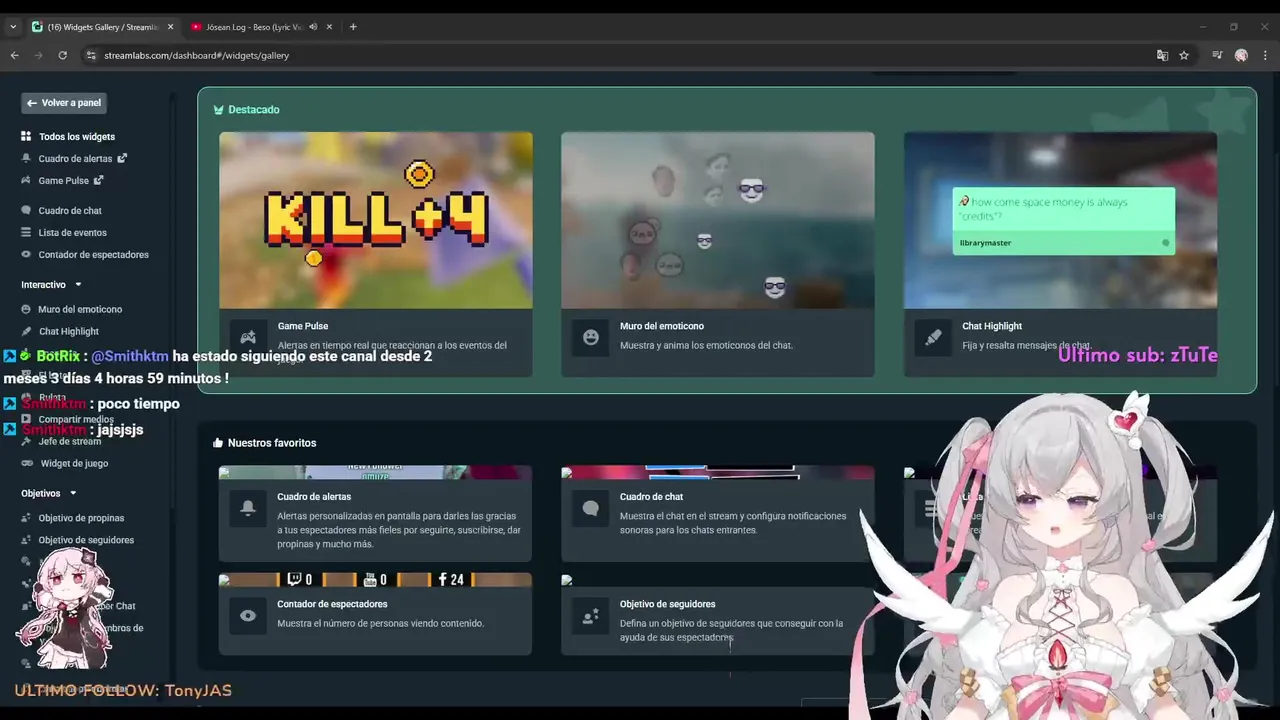Image resolution: width=1280 pixels, height=720 pixels.
Task: Go back with Volver a panel button
Action: click(x=64, y=102)
